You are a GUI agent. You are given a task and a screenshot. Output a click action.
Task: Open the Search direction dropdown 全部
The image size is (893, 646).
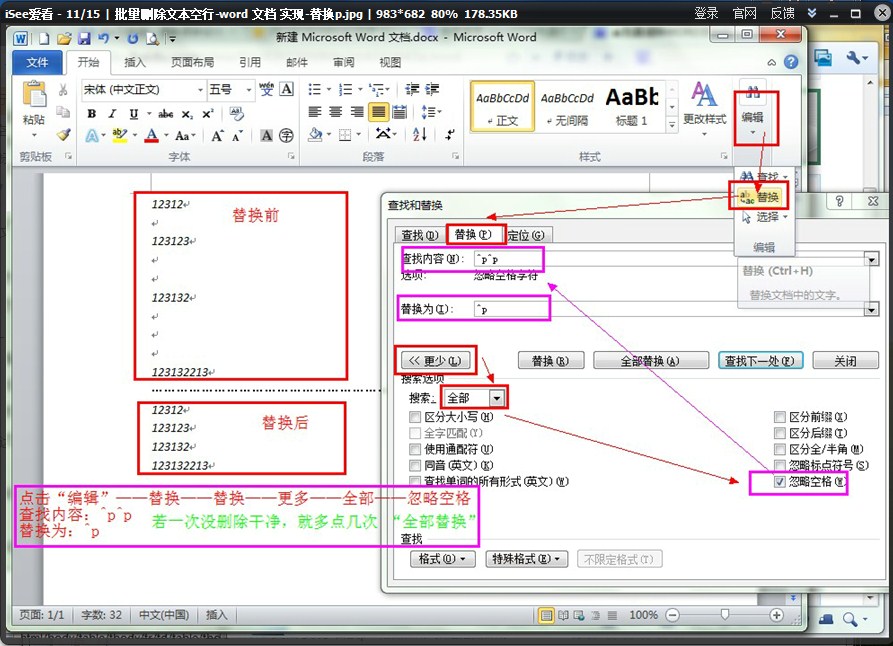click(497, 398)
